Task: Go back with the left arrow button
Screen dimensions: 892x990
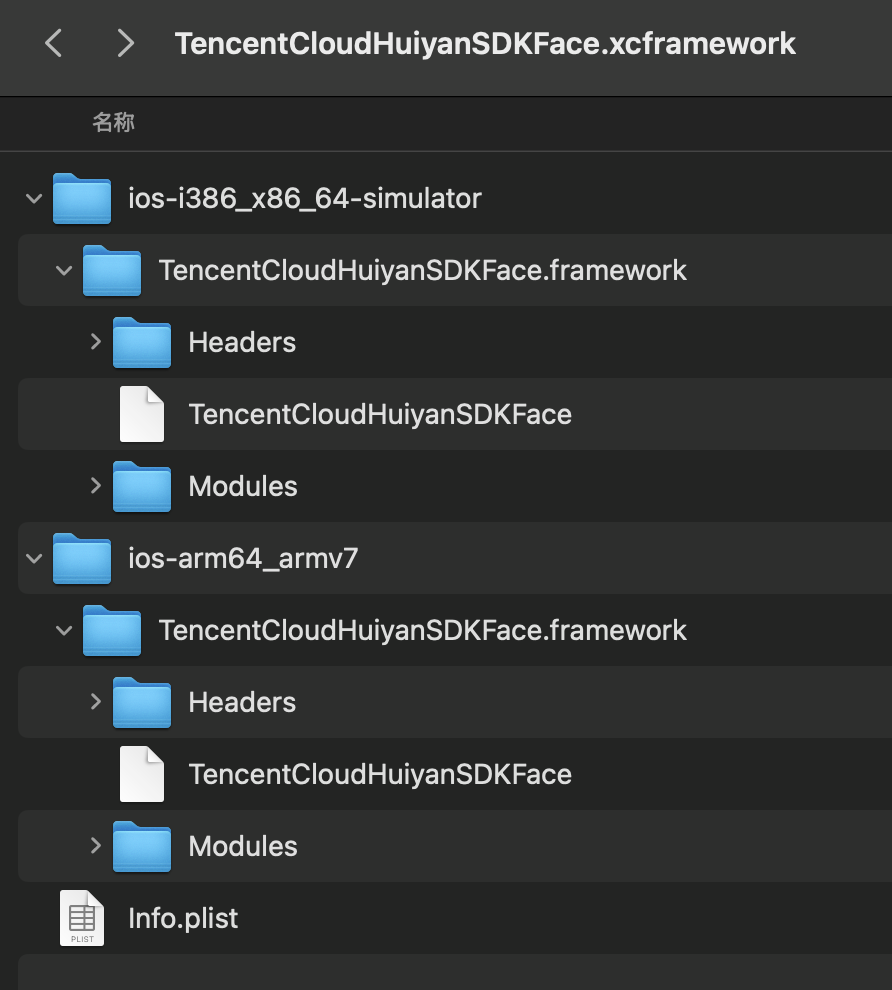Action: (54, 44)
